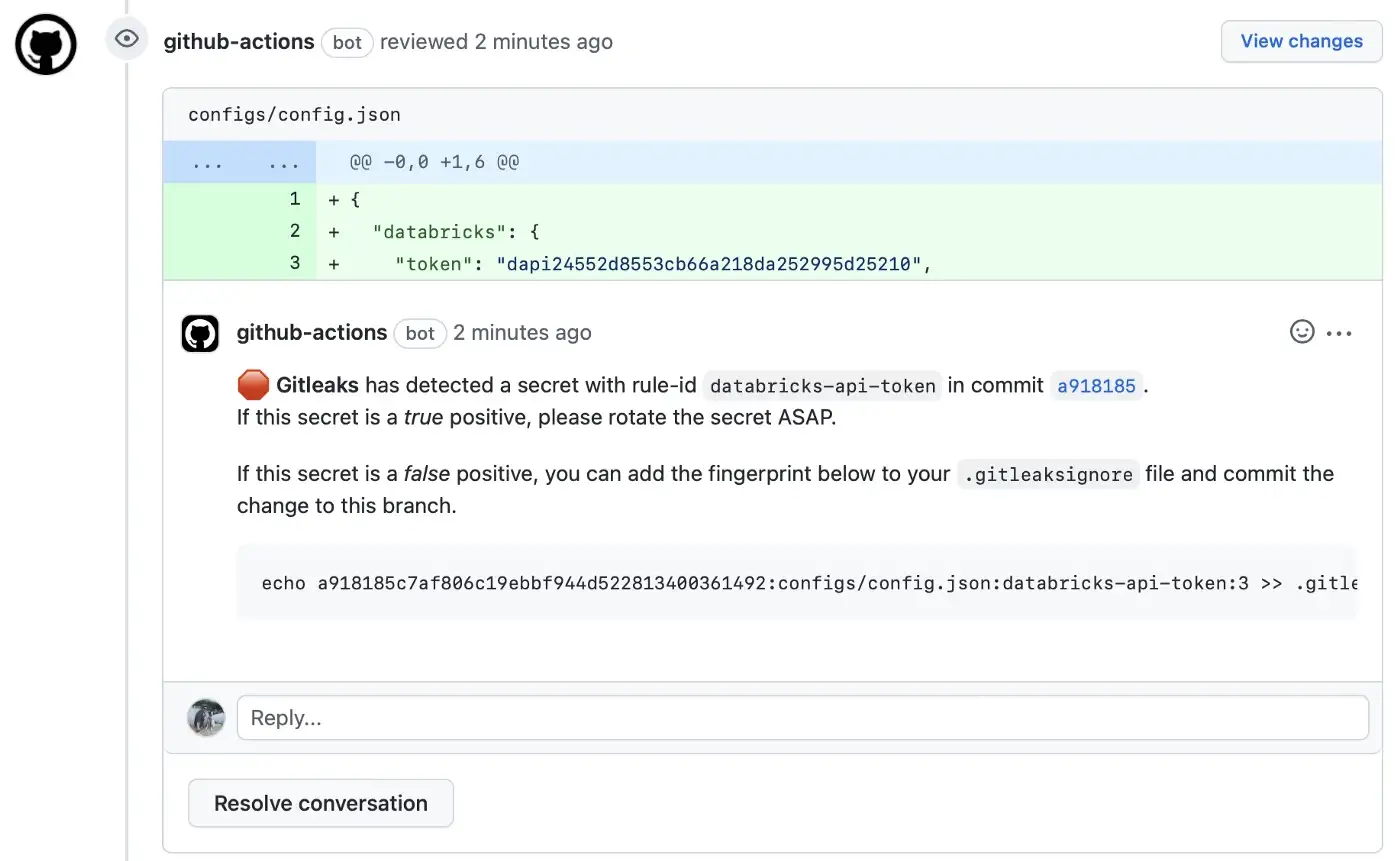The image size is (1400, 861).
Task: Select line number 3 in the diff
Action: pyautogui.click(x=294, y=263)
